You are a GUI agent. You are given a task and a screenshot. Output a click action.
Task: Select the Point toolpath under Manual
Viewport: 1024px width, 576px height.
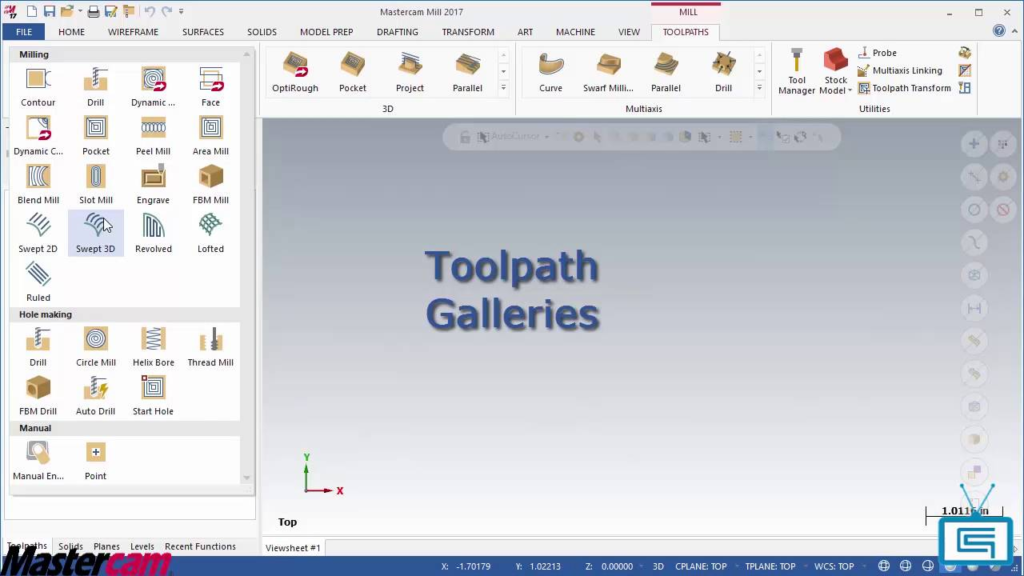(x=95, y=461)
